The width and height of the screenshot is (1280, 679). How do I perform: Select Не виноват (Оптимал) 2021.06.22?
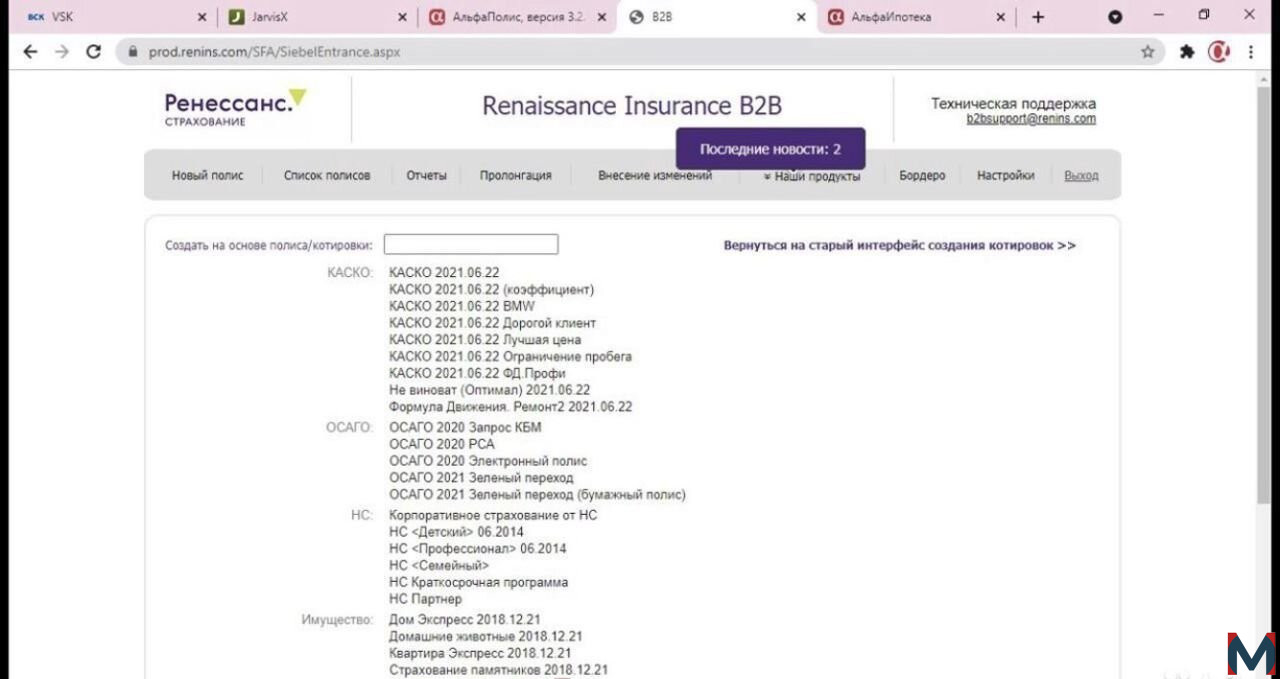coord(489,390)
